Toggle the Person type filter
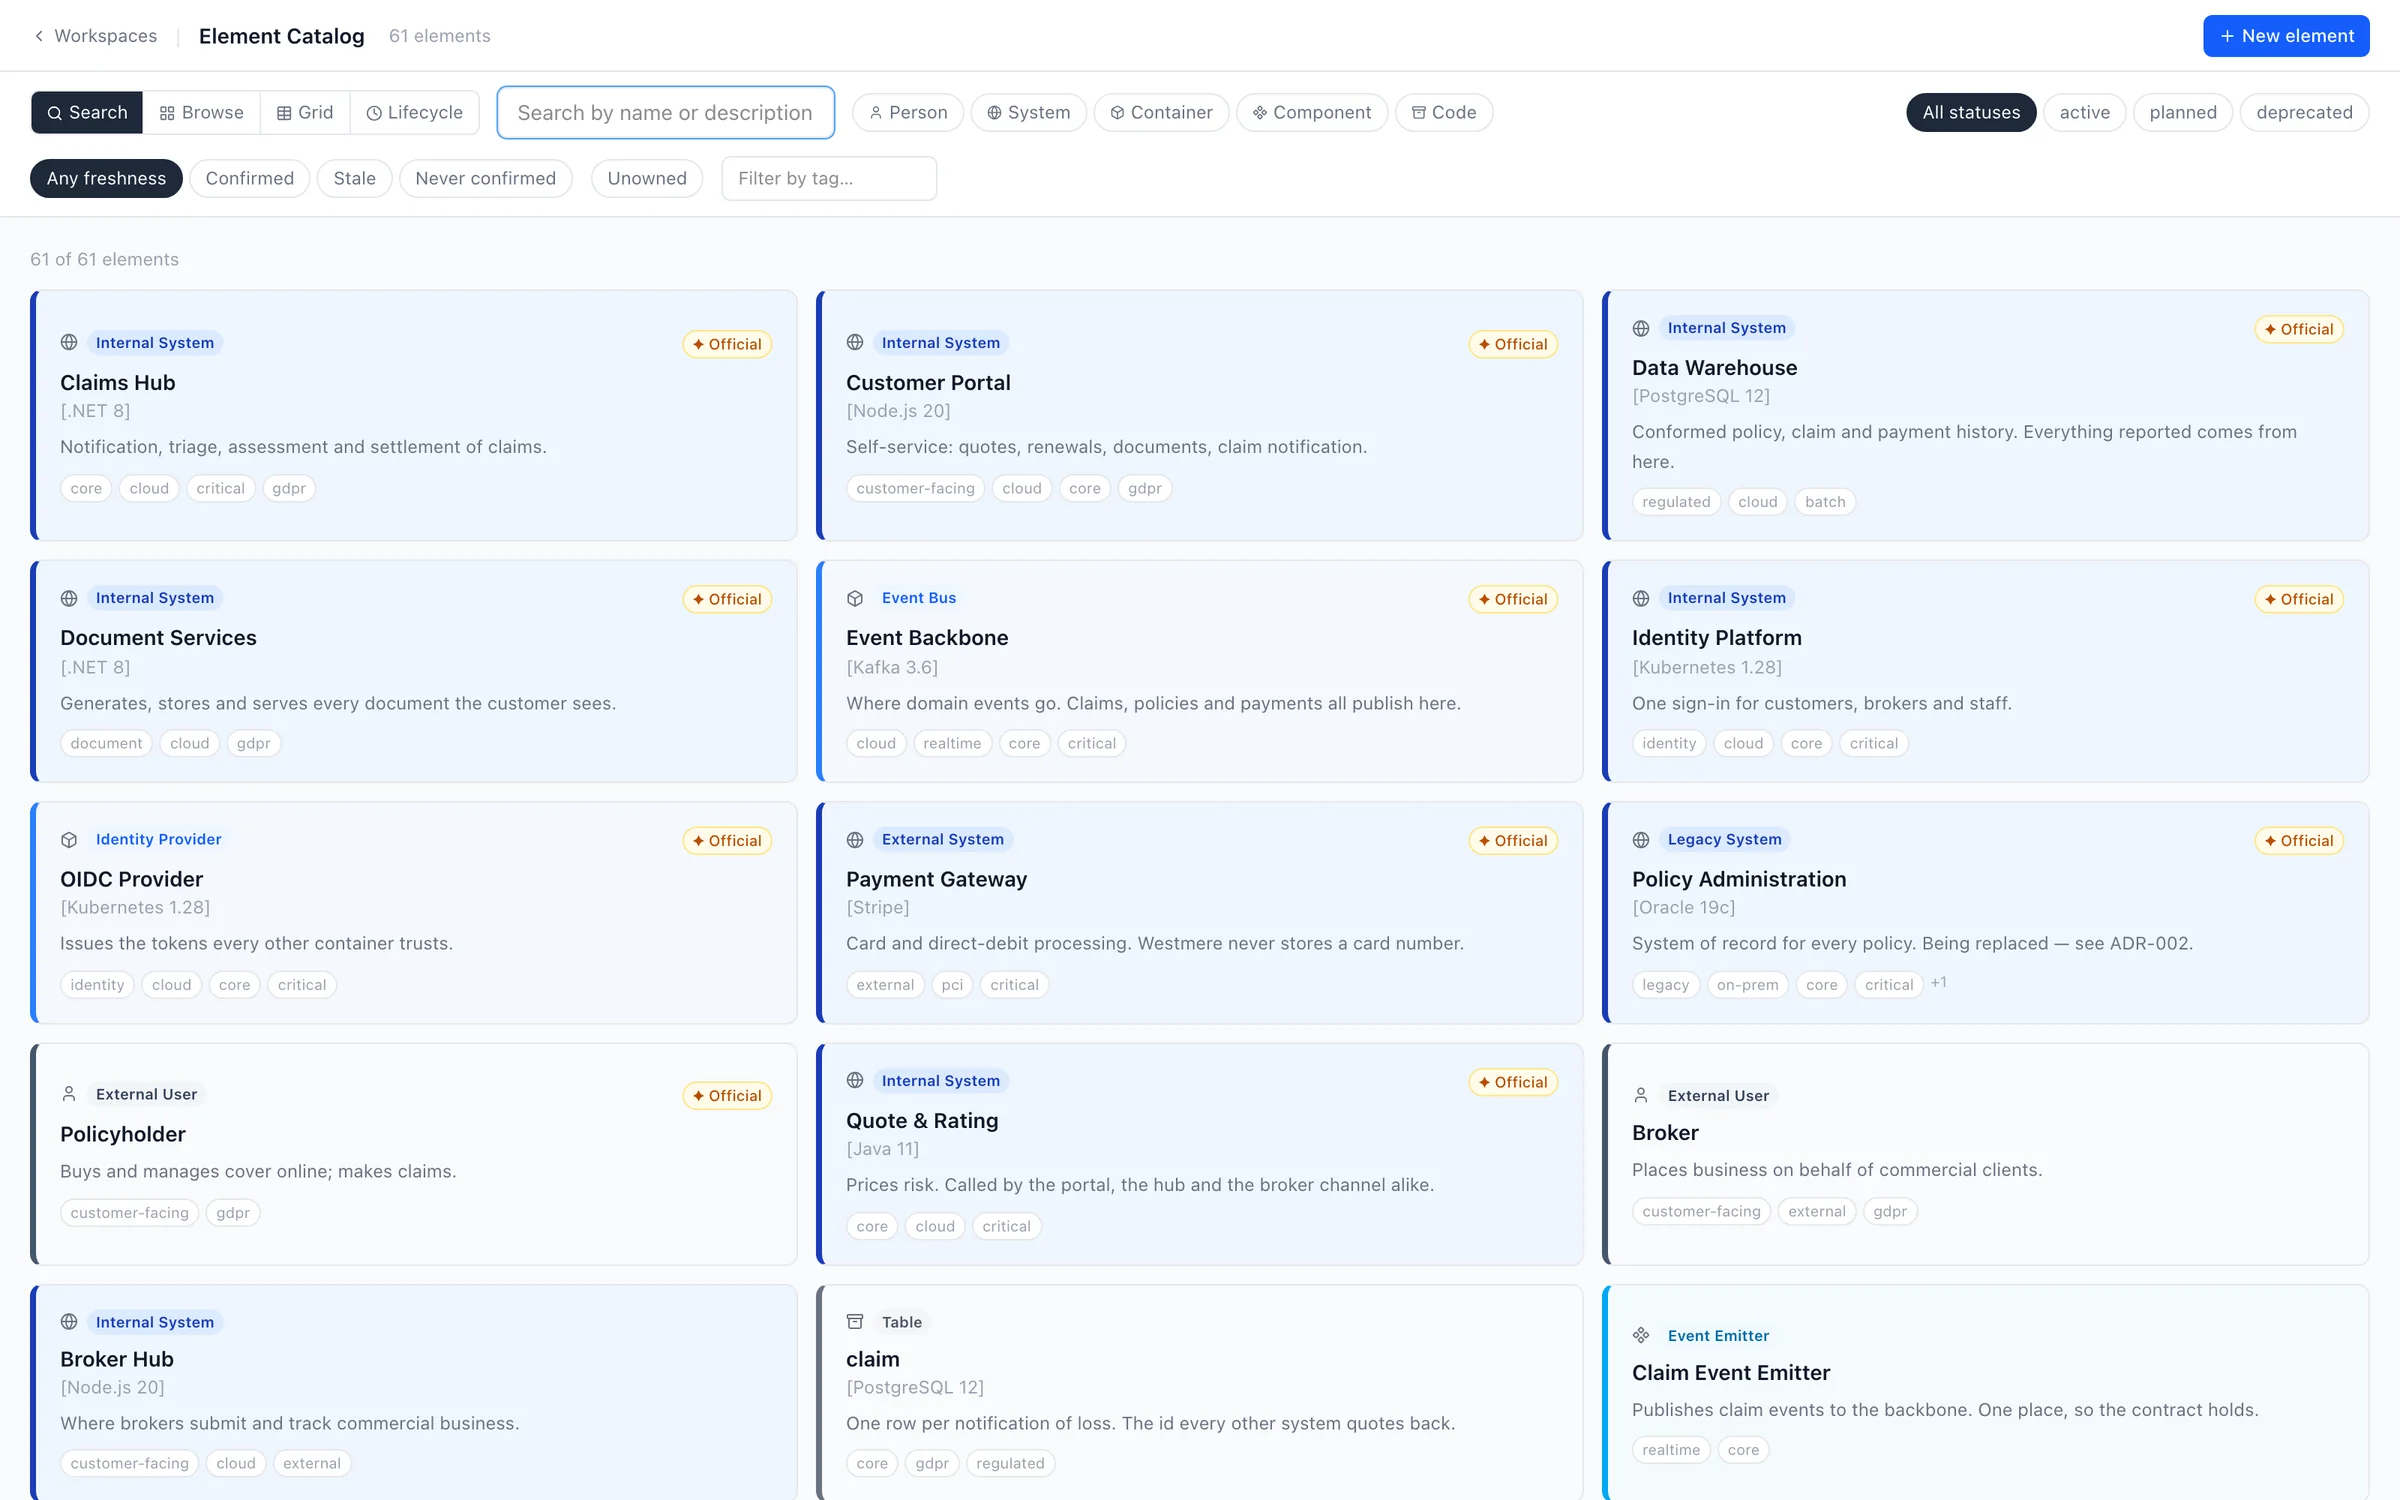Viewport: 2400px width, 1500px height. click(x=908, y=112)
